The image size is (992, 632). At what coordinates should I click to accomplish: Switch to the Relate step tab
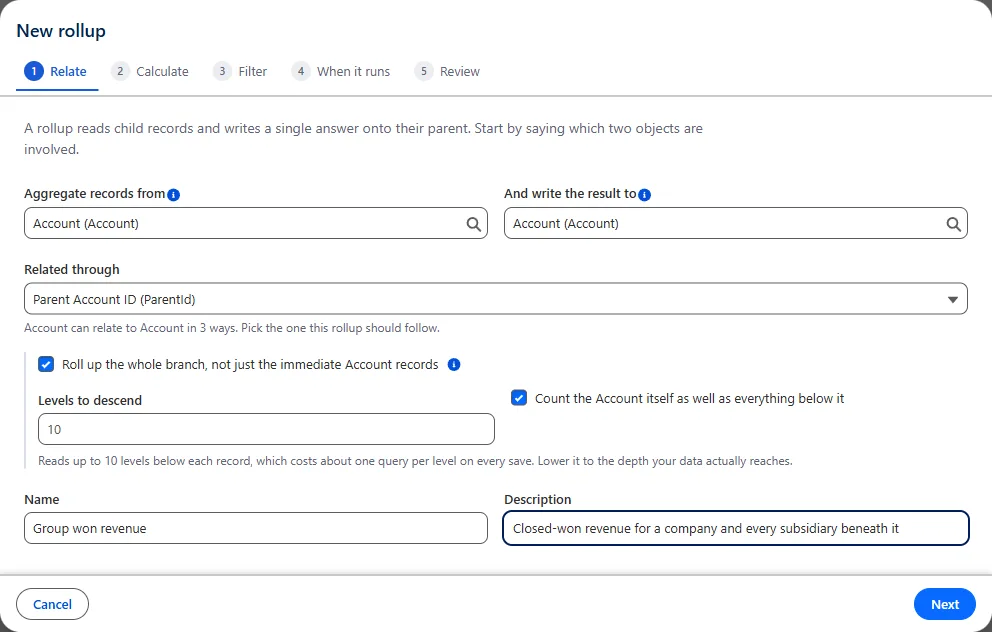point(56,71)
